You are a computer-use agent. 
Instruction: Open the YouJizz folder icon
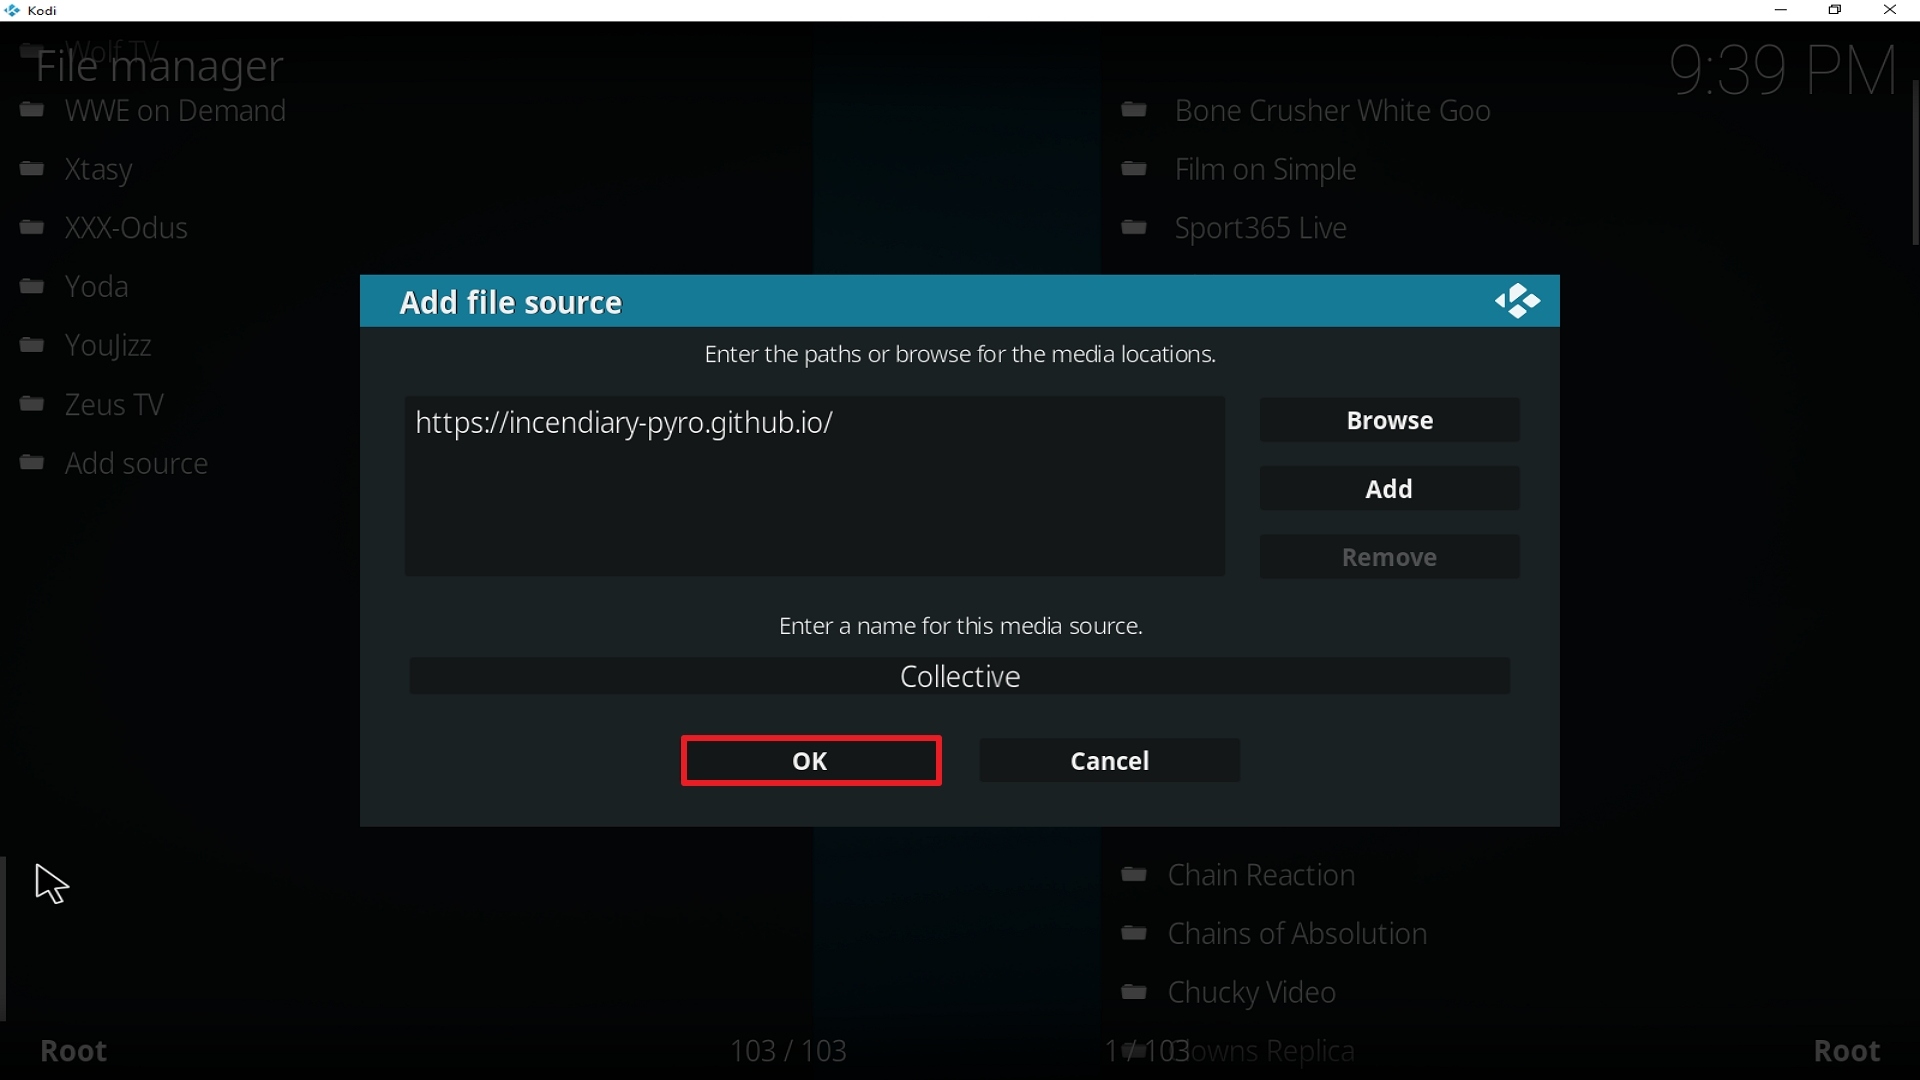[32, 346]
